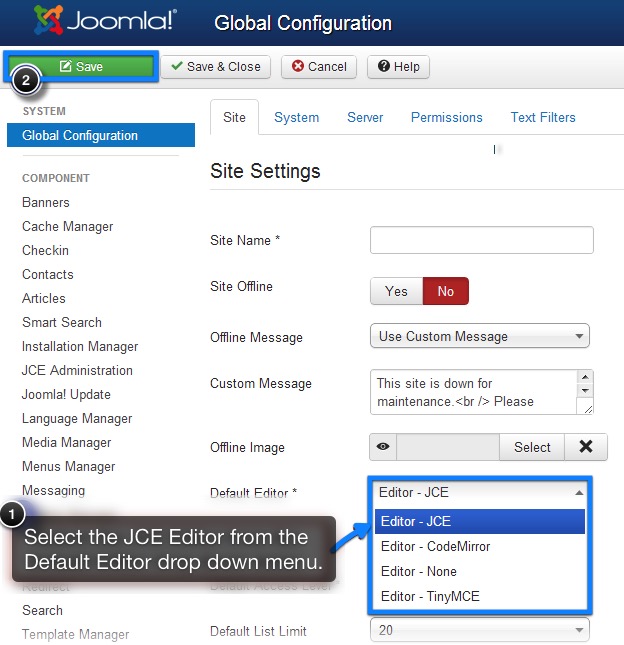The height and width of the screenshot is (645, 624).
Task: Click red X icon on Cancel
Action: (x=298, y=66)
